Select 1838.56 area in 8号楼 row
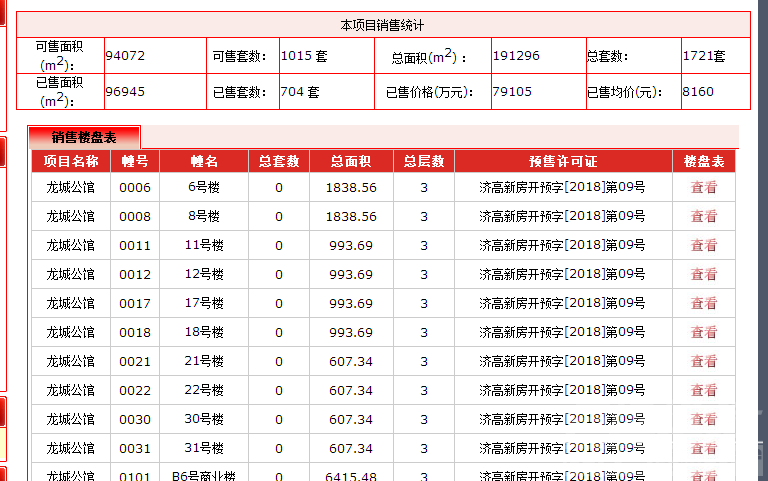The image size is (768, 481). pos(351,216)
